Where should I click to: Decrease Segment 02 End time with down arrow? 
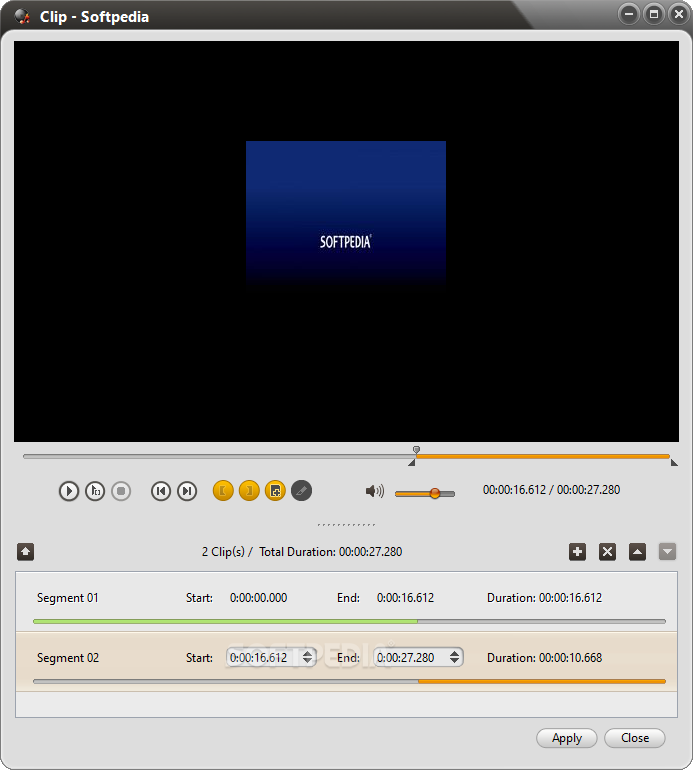tap(454, 661)
